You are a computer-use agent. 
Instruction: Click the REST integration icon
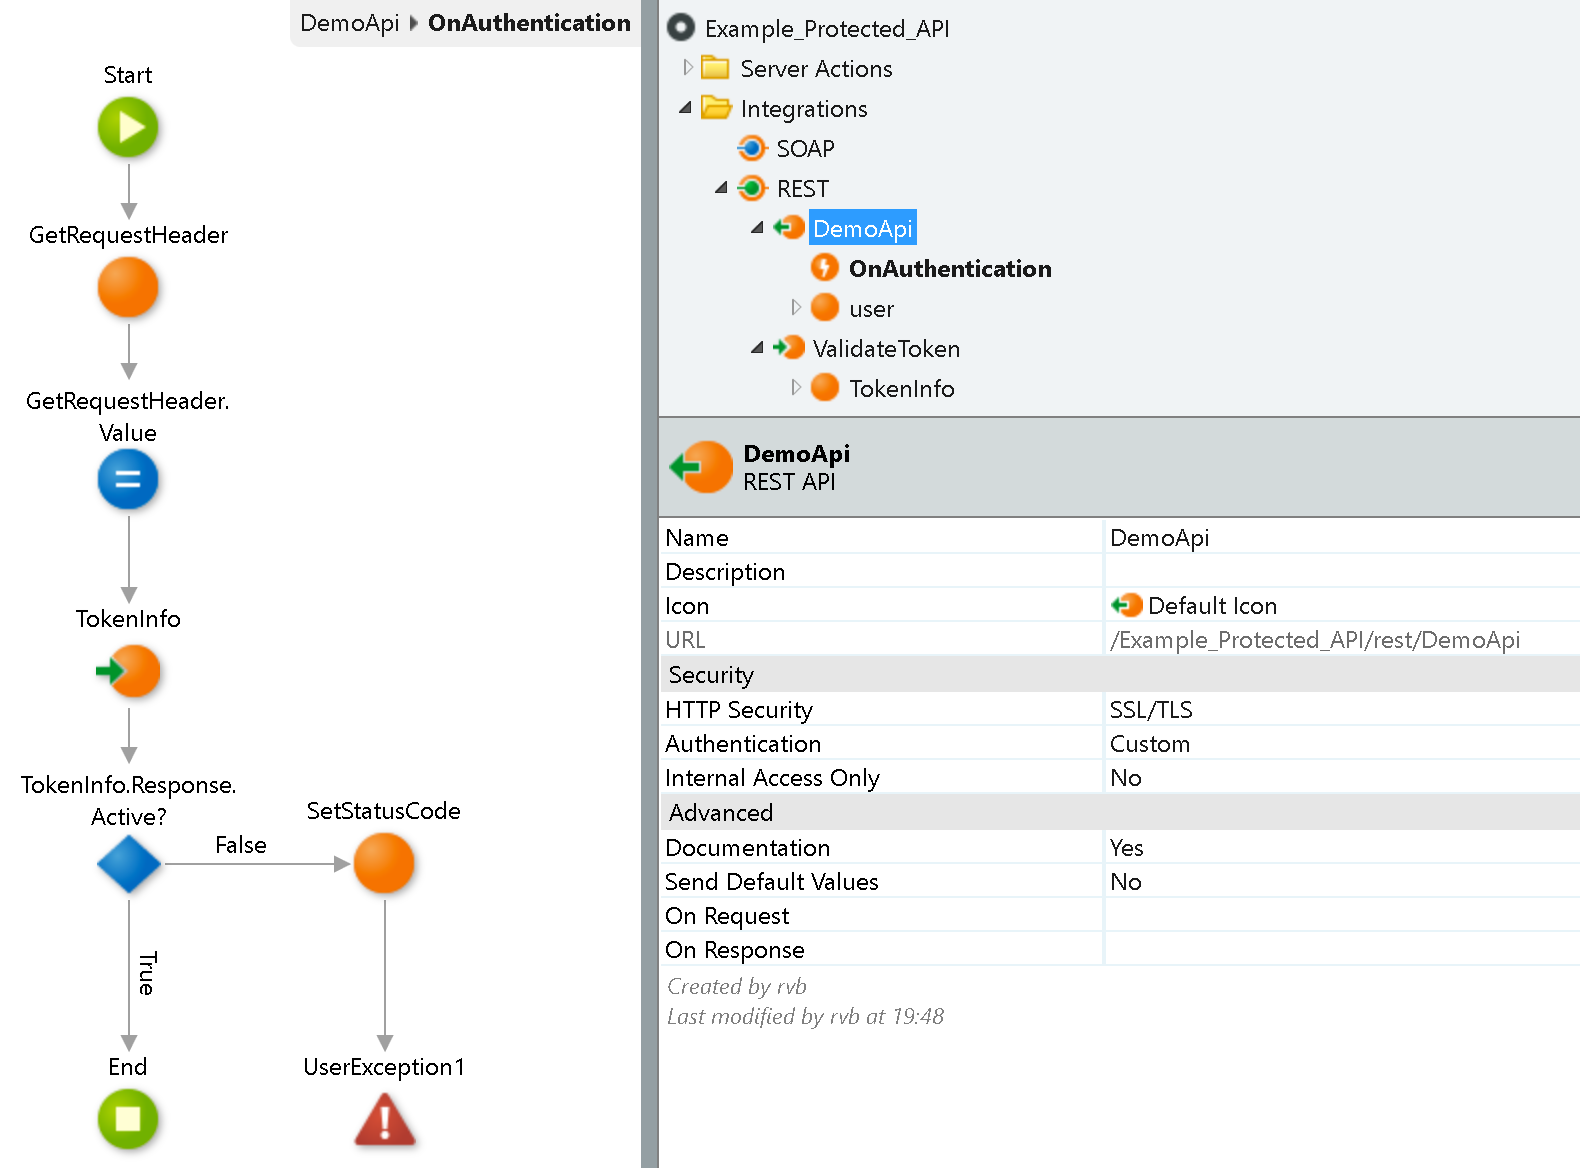point(752,188)
